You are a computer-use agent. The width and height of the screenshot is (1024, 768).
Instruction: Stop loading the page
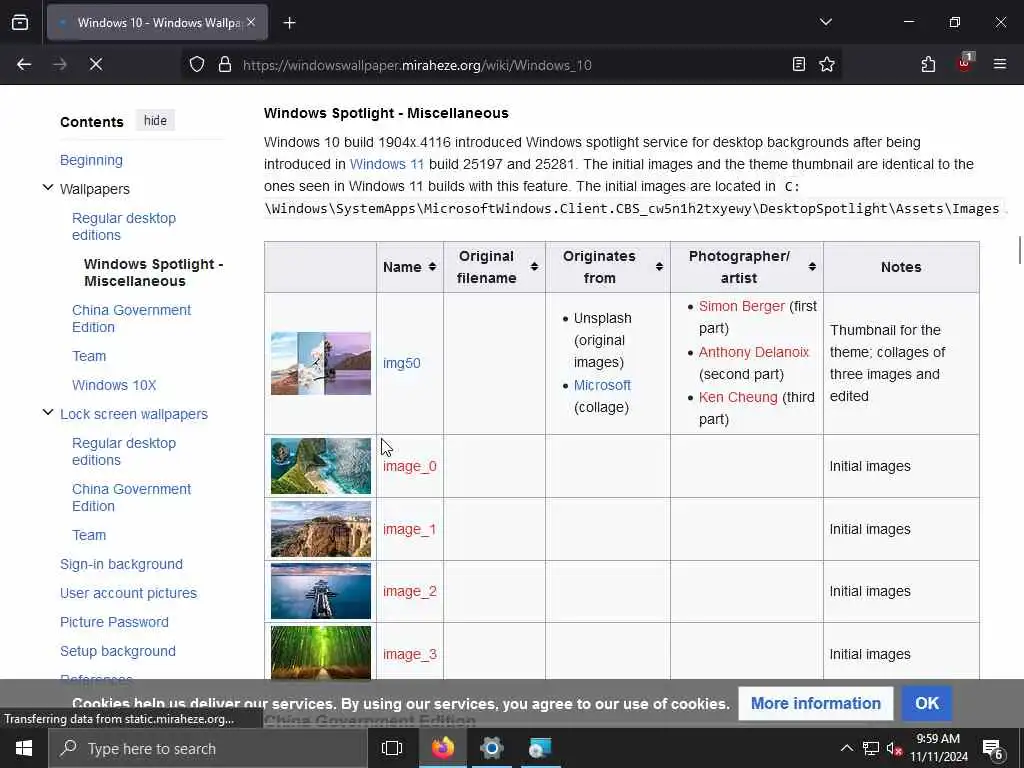(96, 64)
